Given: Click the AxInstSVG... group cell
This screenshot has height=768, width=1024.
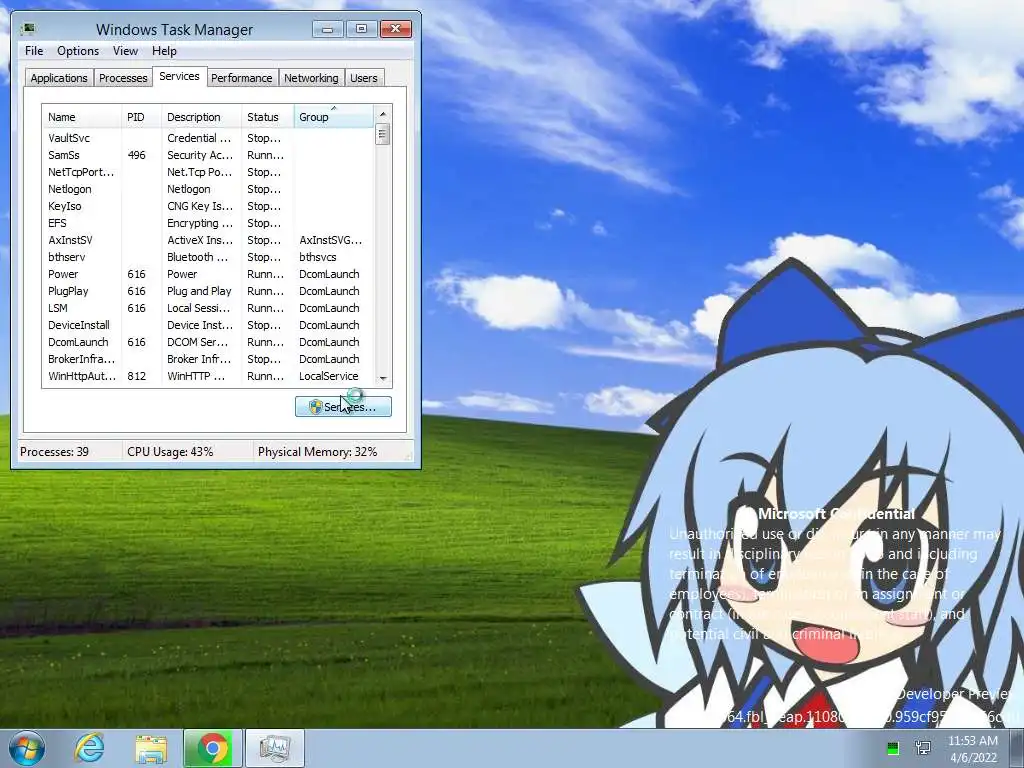Looking at the screenshot, I should click(330, 240).
